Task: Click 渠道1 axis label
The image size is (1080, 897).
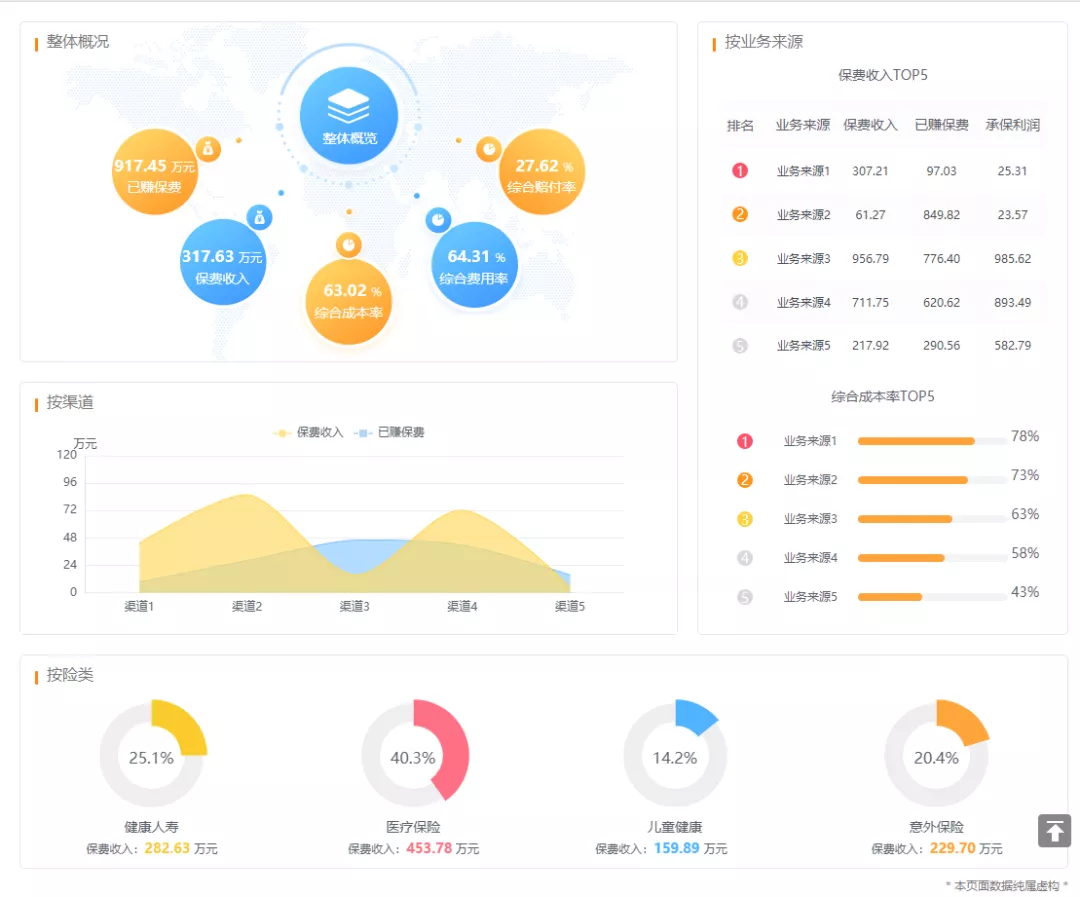Action: tap(139, 606)
